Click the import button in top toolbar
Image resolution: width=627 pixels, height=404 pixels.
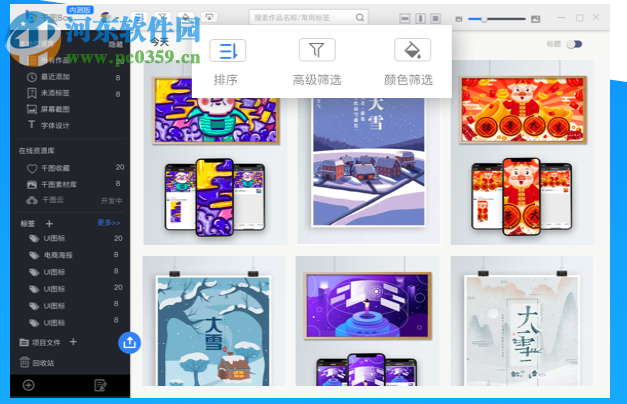point(209,17)
